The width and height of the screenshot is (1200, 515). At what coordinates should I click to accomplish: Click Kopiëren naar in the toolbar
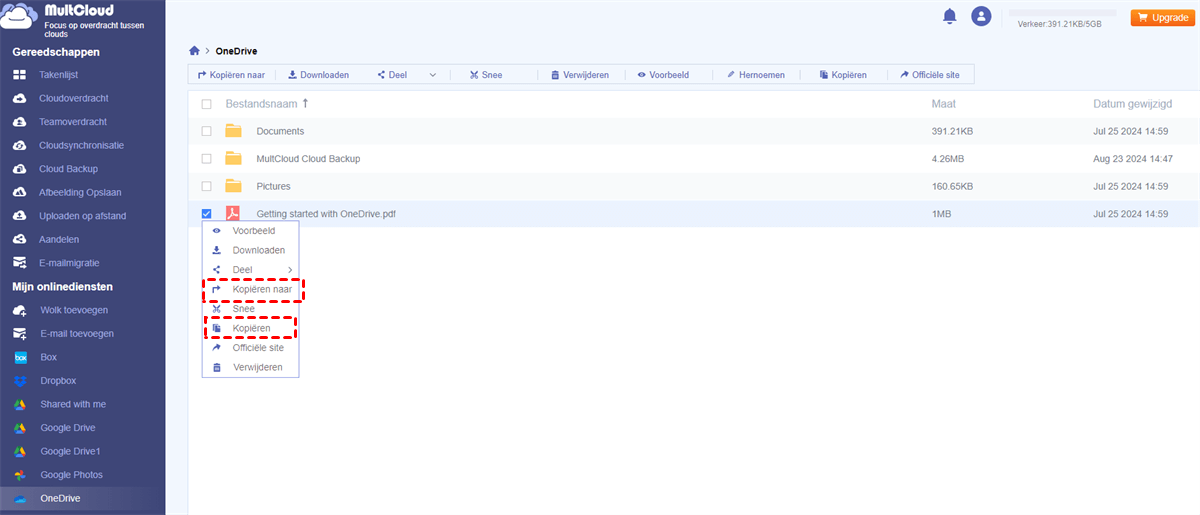pyautogui.click(x=230, y=75)
